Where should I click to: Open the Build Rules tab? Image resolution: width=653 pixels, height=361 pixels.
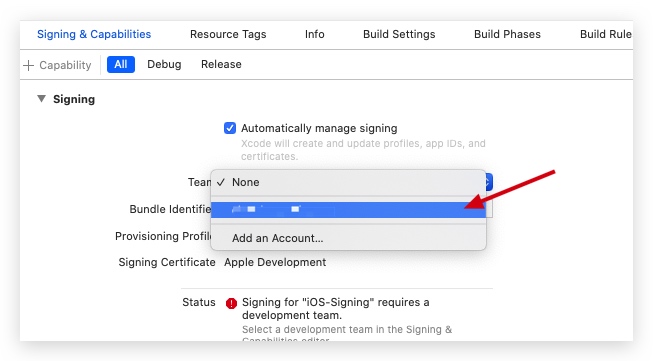[x=606, y=34]
